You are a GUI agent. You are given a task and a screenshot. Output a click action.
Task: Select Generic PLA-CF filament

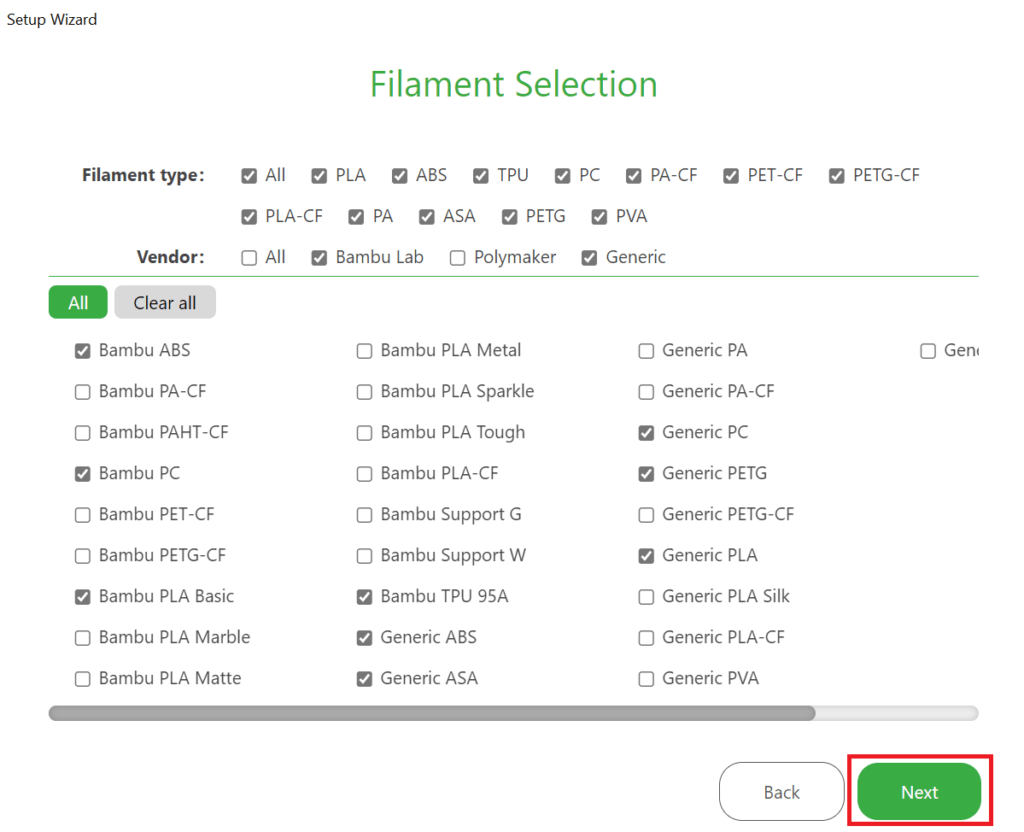click(x=646, y=638)
